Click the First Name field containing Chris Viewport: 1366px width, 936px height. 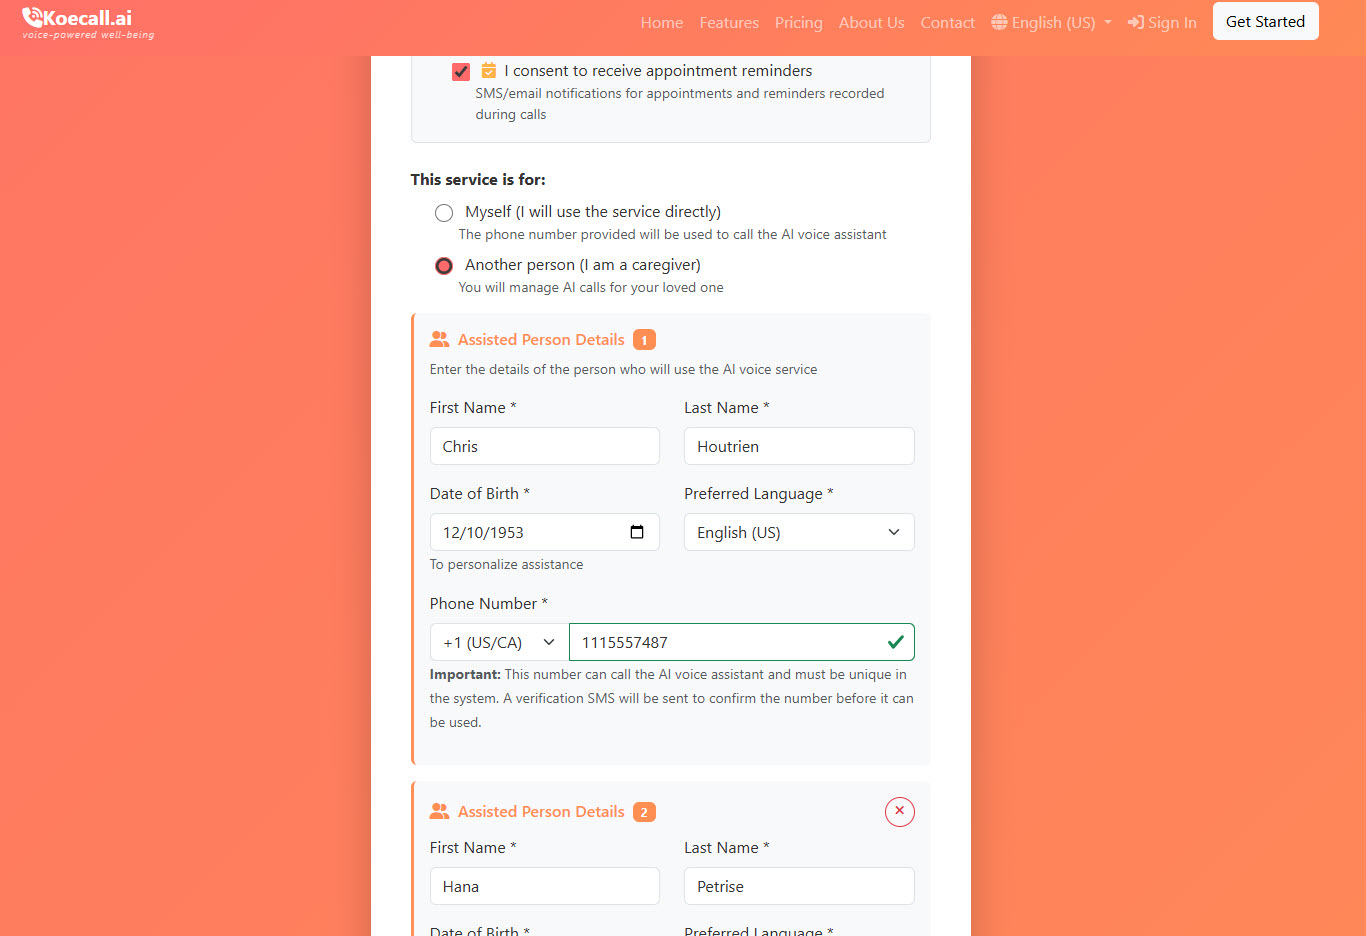tap(544, 446)
